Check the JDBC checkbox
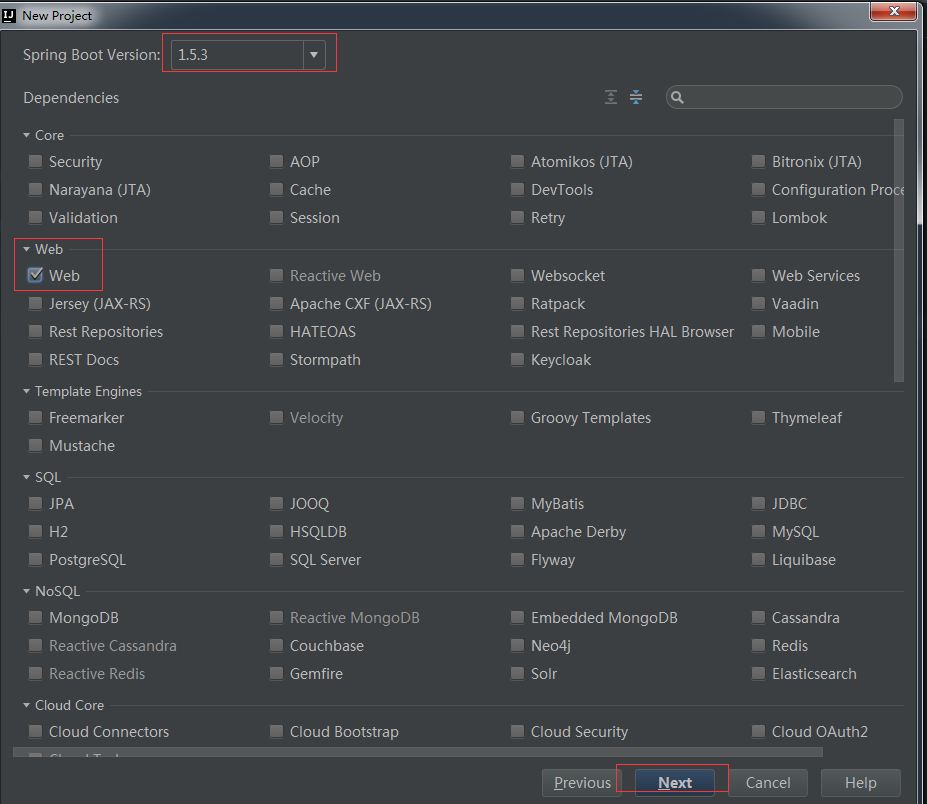Viewport: 927px width, 804px height. coord(758,503)
